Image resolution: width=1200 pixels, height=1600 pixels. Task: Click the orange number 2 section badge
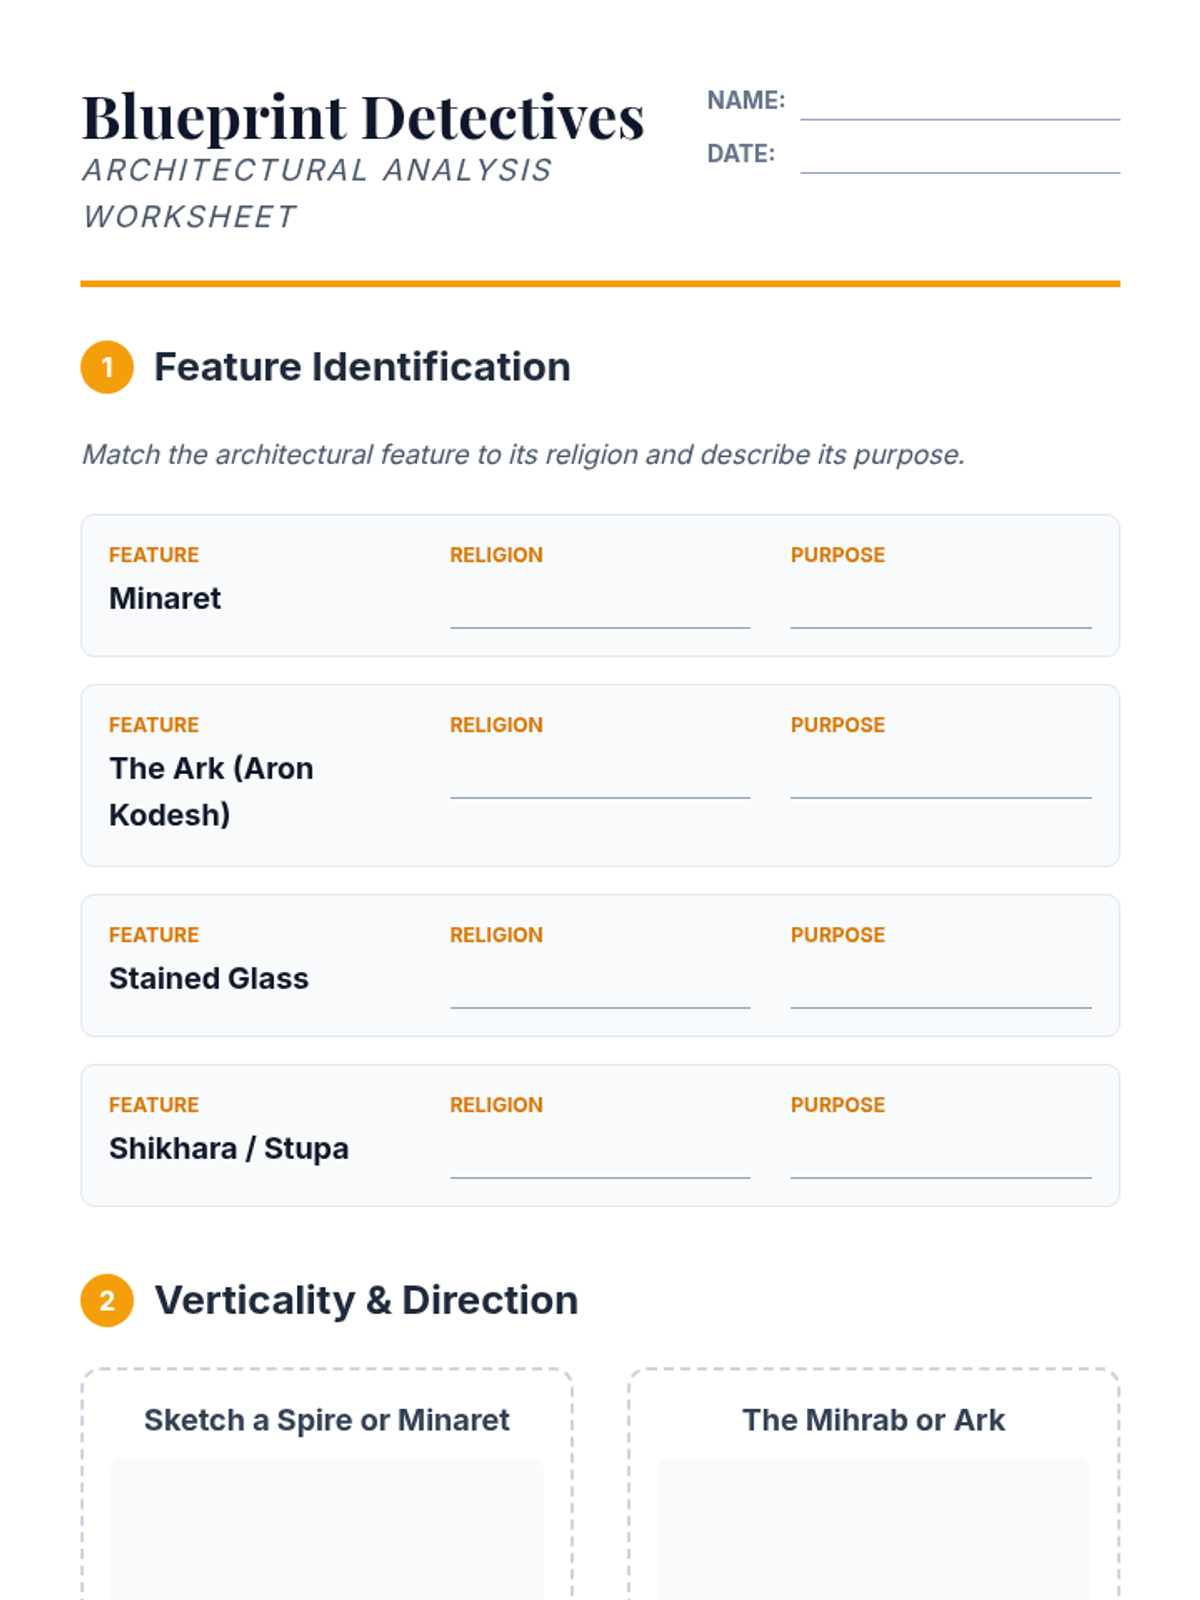click(x=107, y=1300)
